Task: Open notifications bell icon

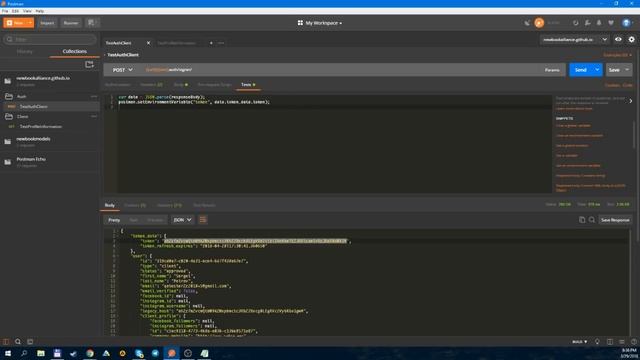Action: tap(599, 23)
